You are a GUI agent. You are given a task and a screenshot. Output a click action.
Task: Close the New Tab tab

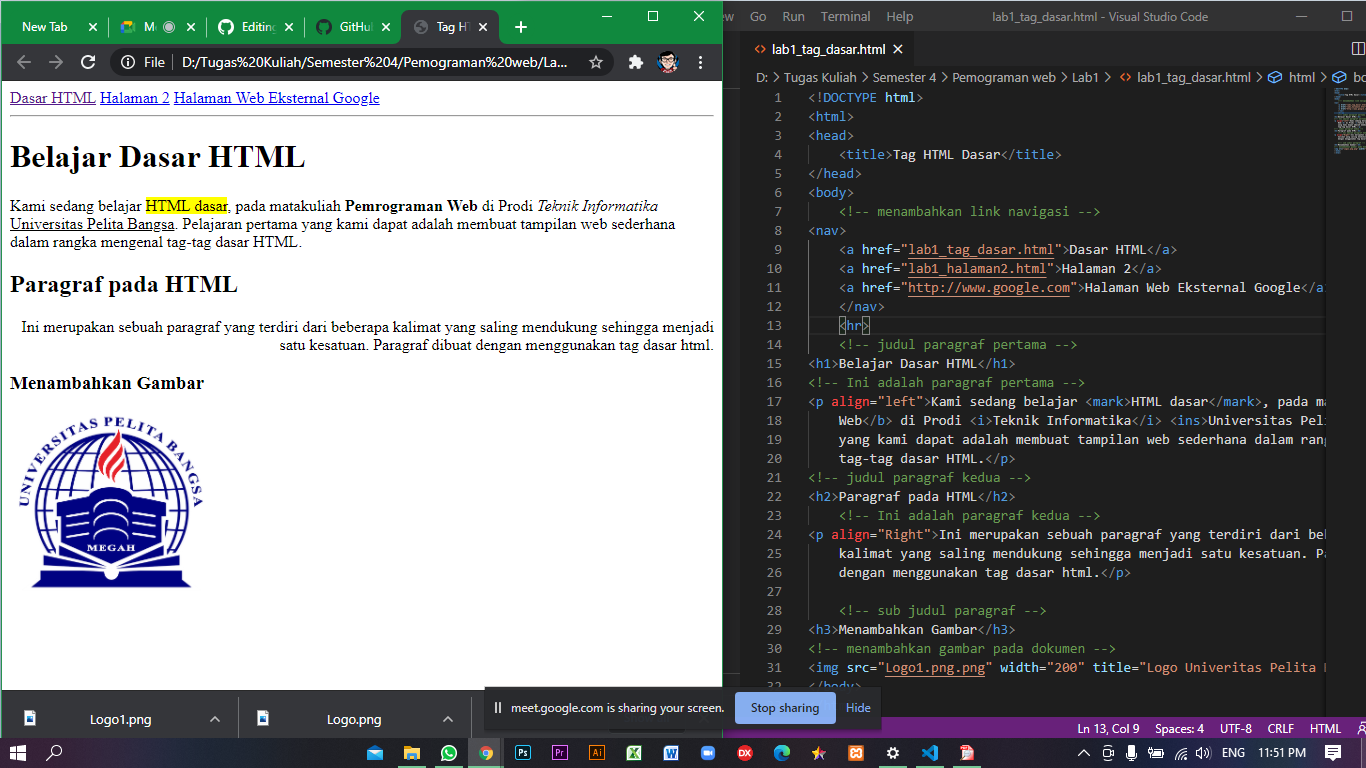click(93, 27)
